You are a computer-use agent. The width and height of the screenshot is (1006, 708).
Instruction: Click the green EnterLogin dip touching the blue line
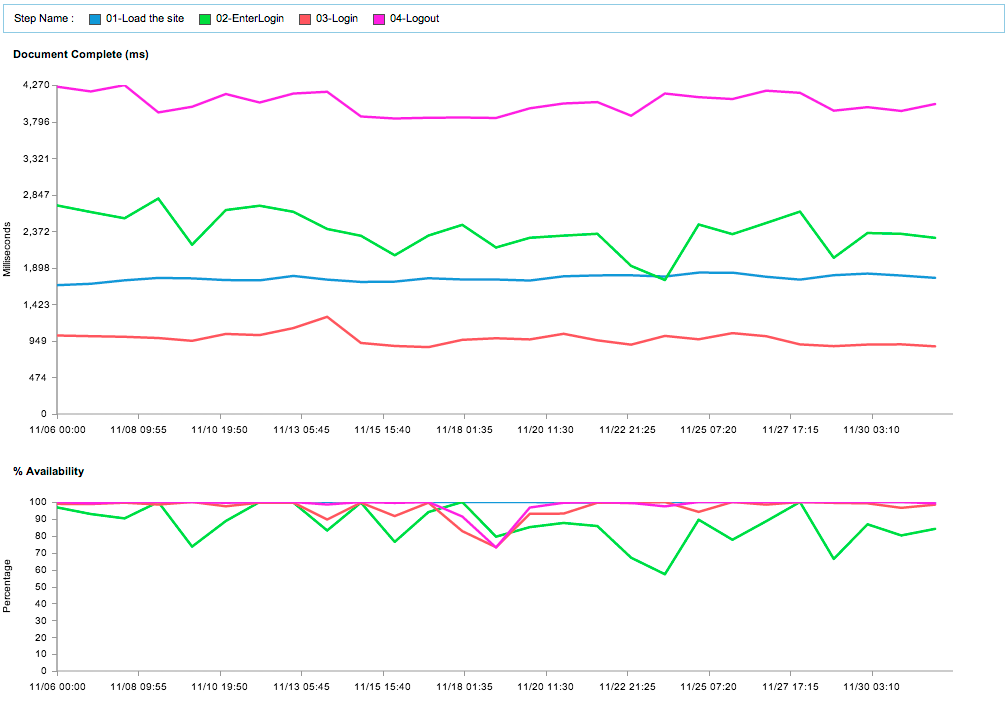coord(665,280)
